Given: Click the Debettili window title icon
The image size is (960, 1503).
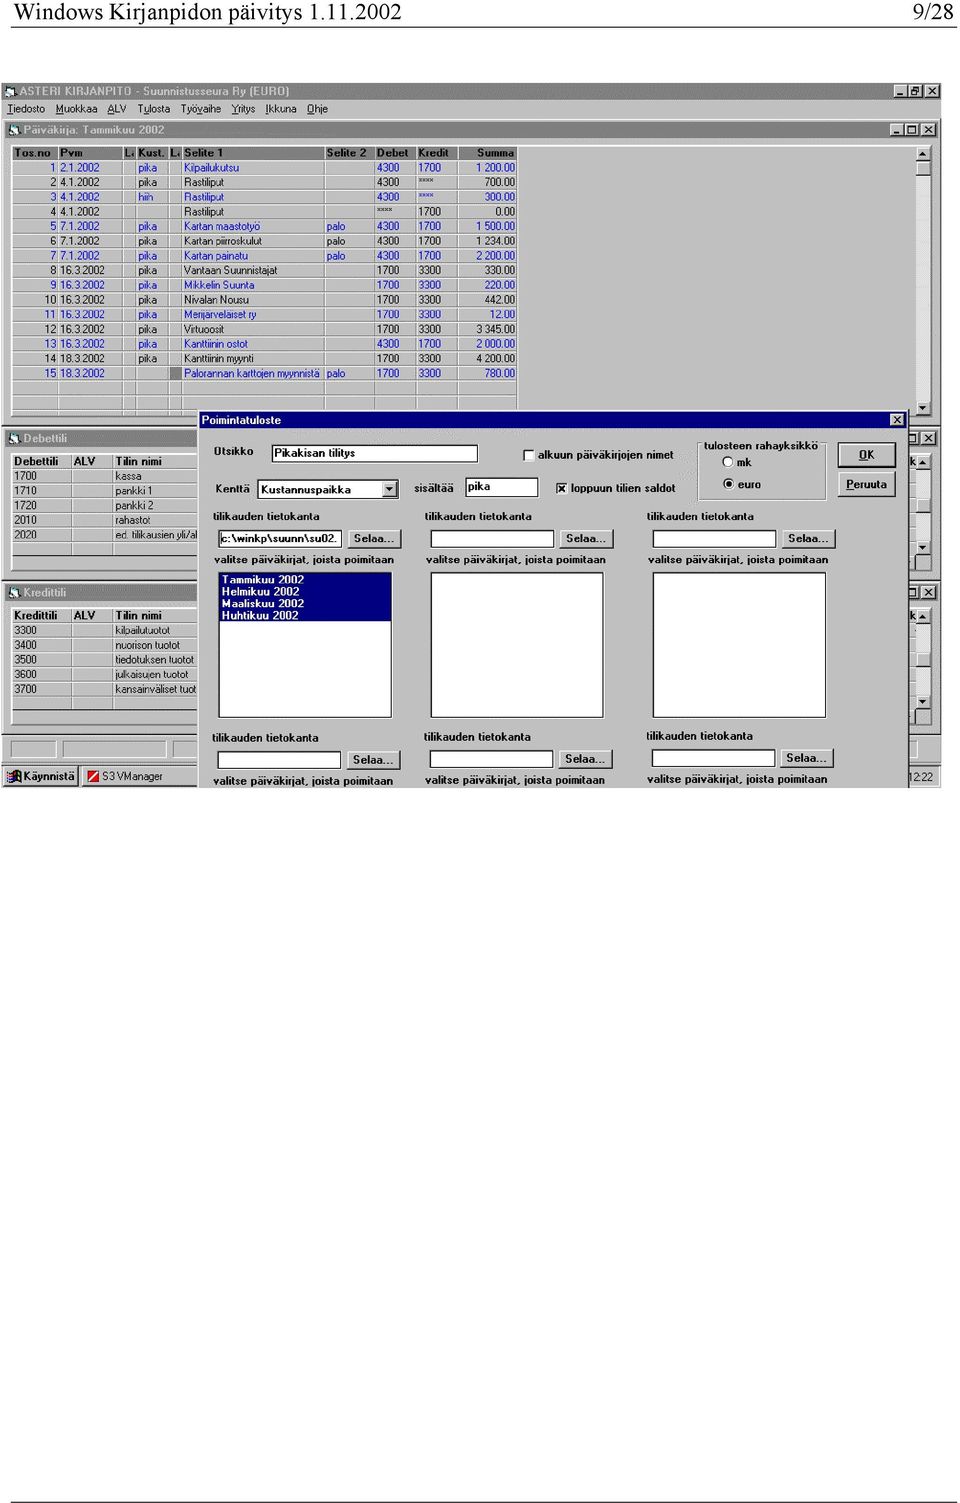Looking at the screenshot, I should tap(14, 439).
